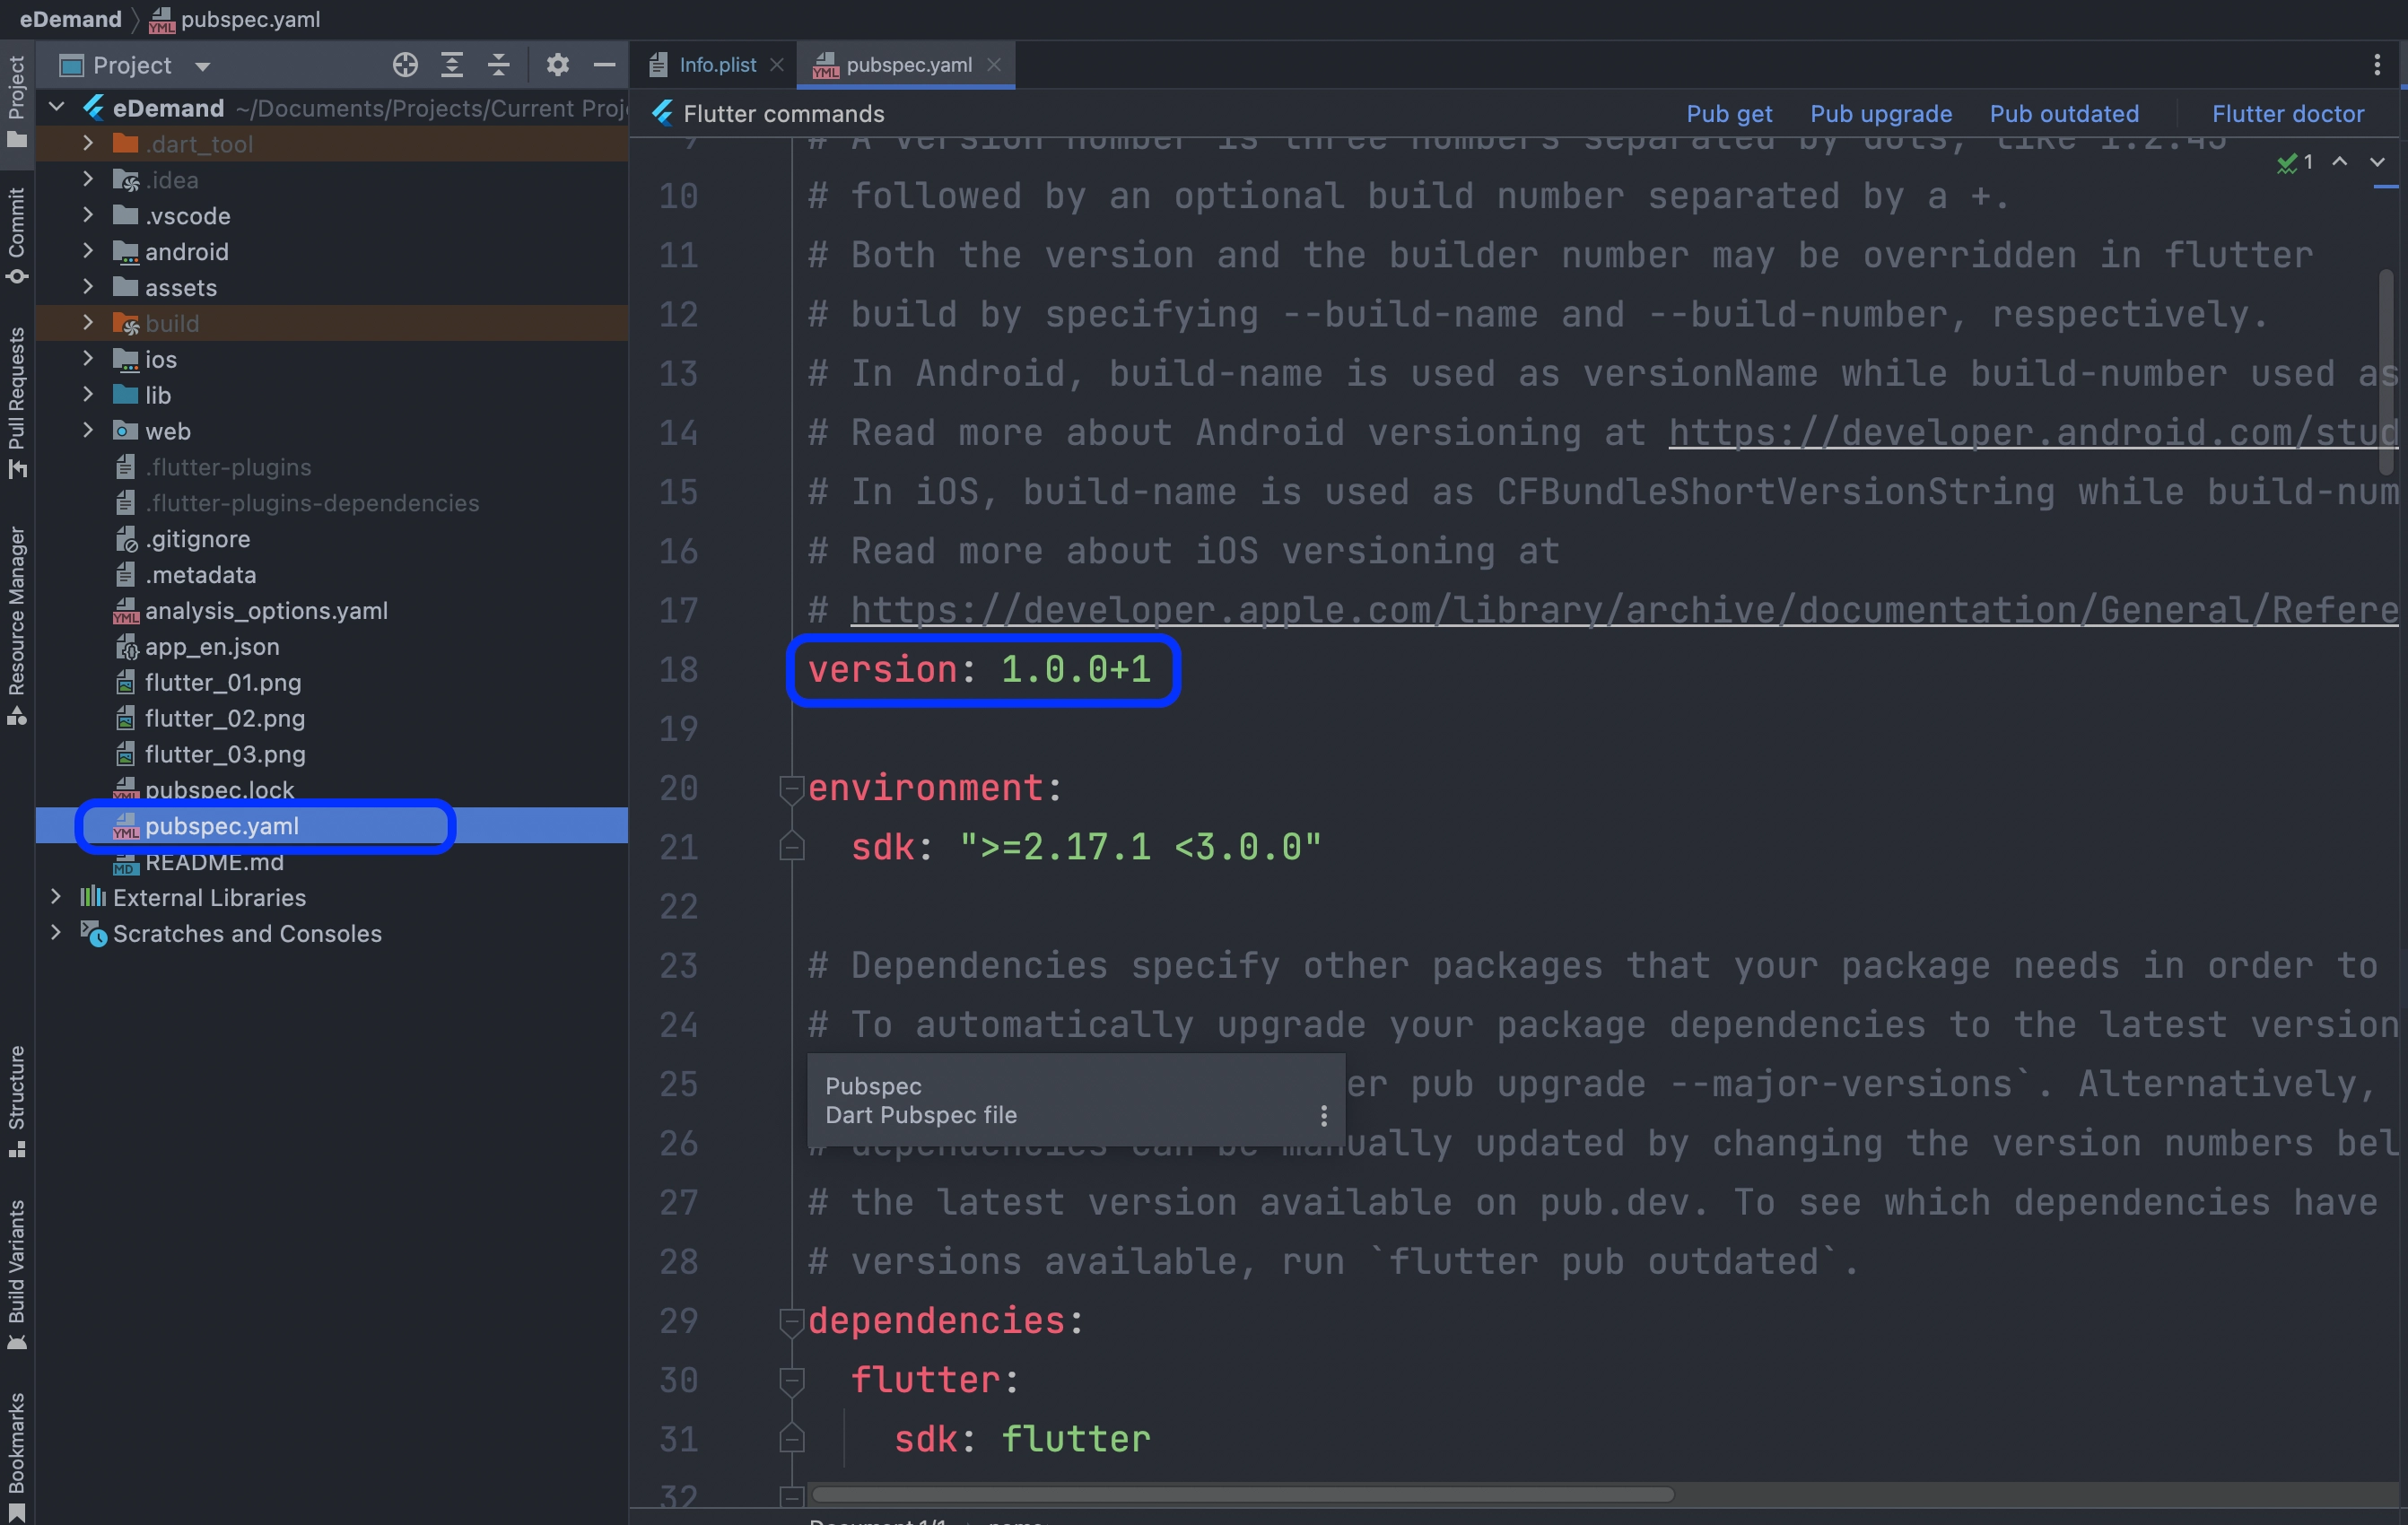Open the Resource Manager tool window
This screenshot has height=1525, width=2408.
coord(17,625)
